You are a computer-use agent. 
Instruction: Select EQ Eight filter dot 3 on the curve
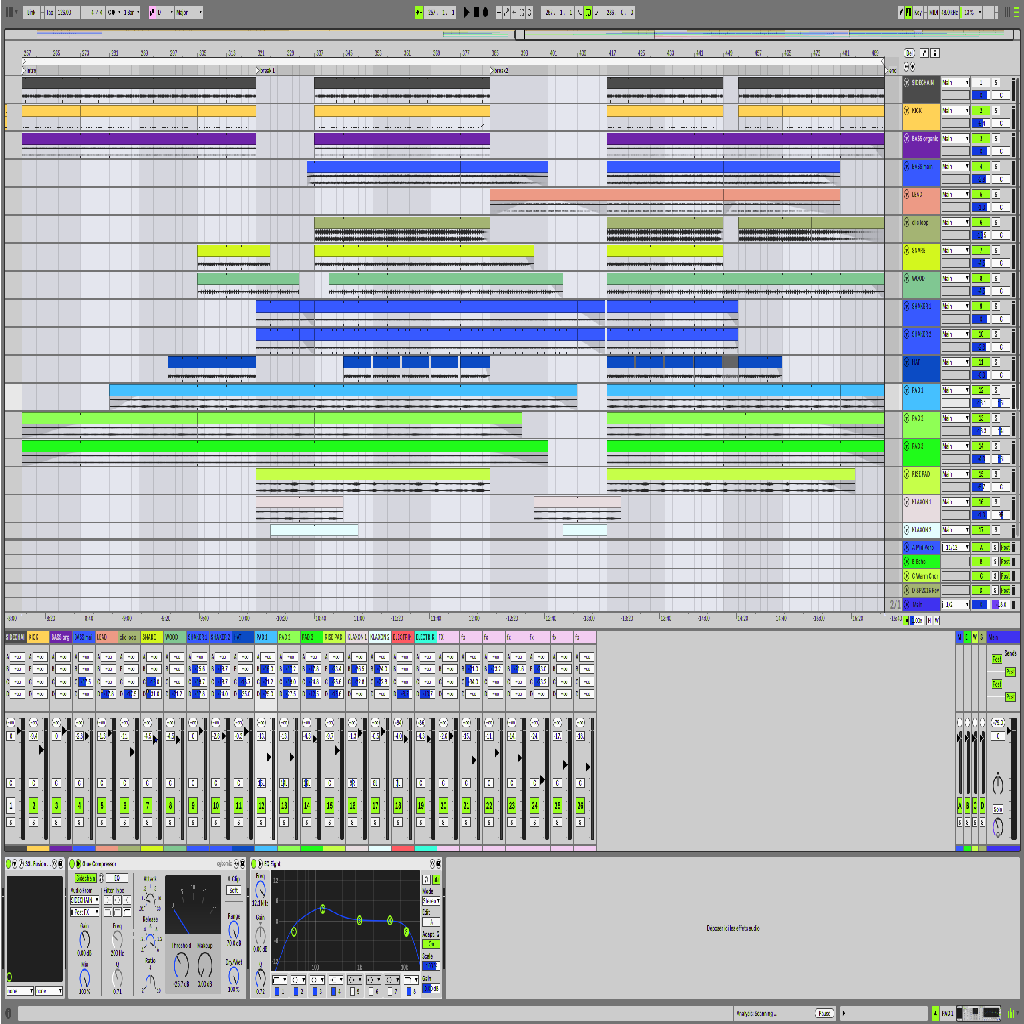[359, 920]
